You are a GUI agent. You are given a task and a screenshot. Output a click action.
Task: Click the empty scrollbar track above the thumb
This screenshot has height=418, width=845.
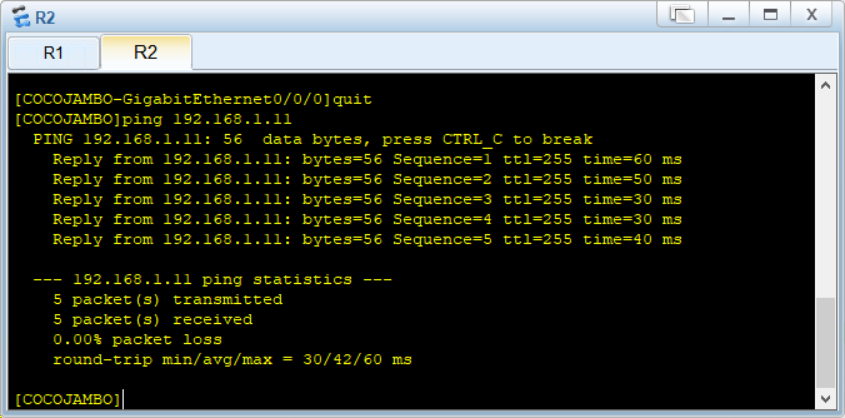[825, 196]
